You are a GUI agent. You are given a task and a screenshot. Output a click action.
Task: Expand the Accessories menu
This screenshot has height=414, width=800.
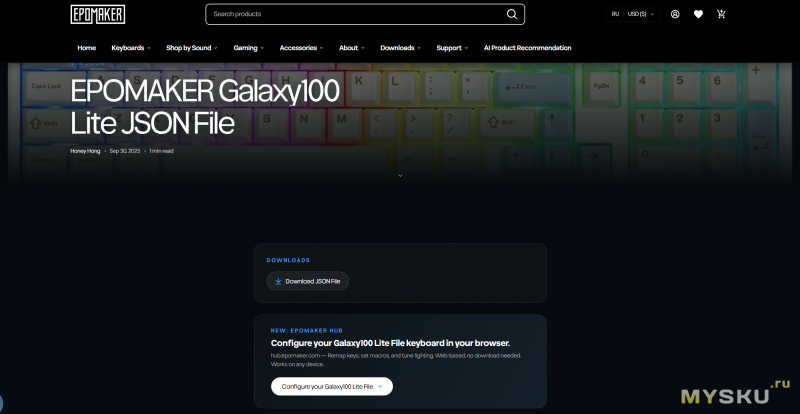click(x=301, y=48)
